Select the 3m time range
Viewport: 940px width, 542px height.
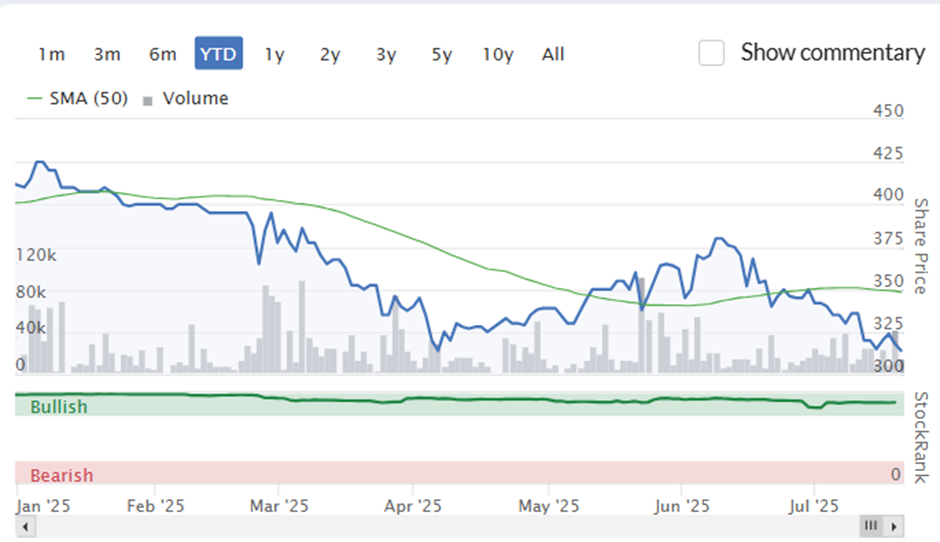107,54
